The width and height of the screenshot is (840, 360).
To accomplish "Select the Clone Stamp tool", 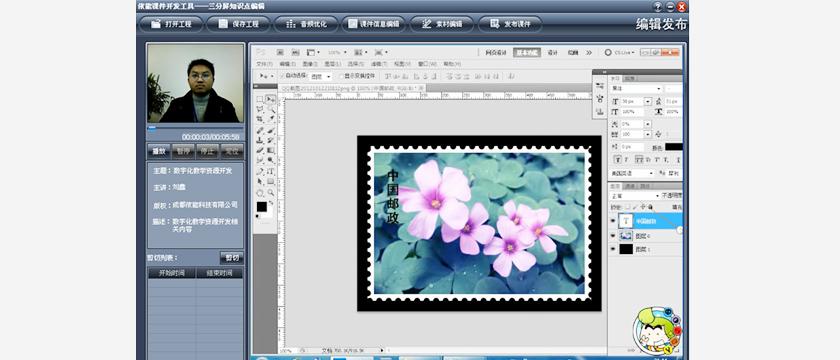I will (260, 140).
